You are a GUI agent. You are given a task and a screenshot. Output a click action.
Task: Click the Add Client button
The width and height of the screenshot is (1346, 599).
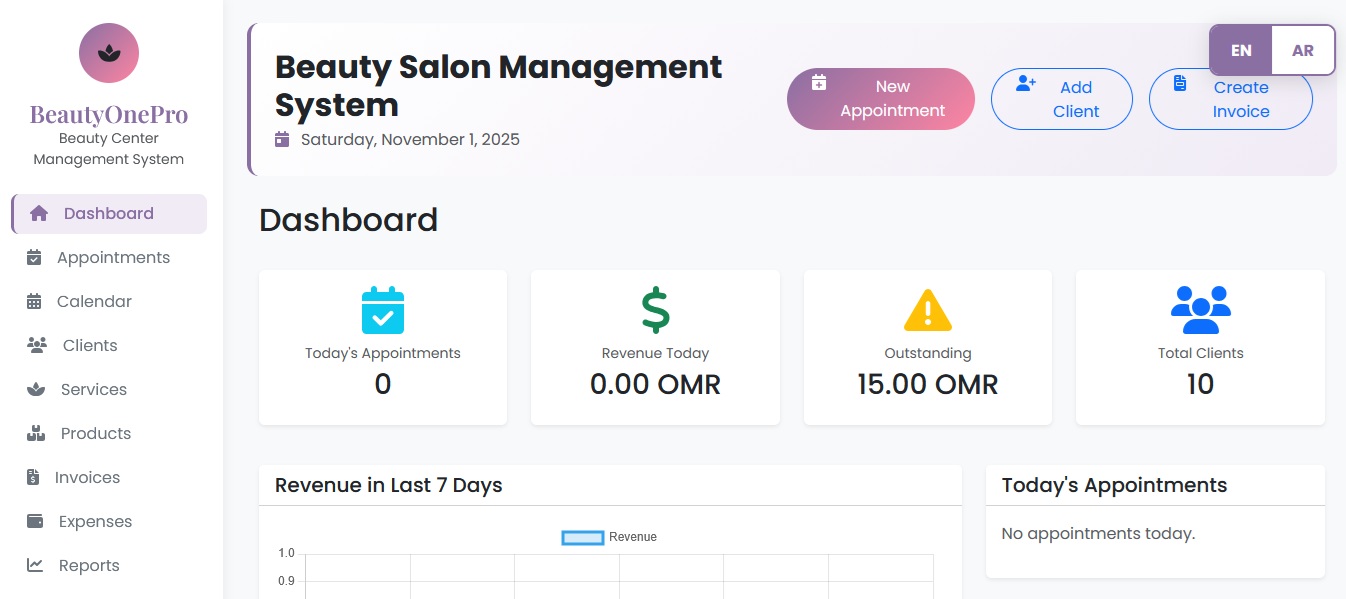coord(1062,99)
